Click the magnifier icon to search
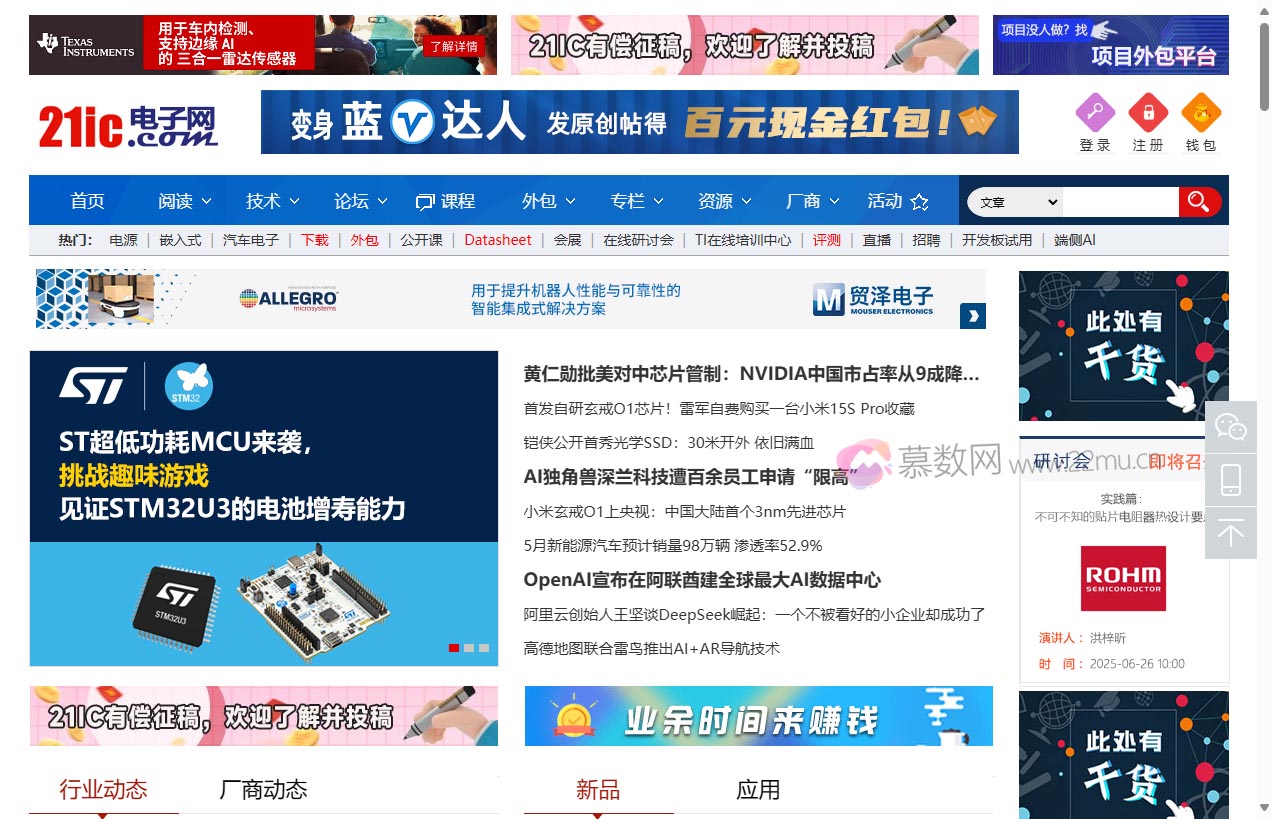Viewport: 1272px width, 819px height. click(x=1199, y=201)
